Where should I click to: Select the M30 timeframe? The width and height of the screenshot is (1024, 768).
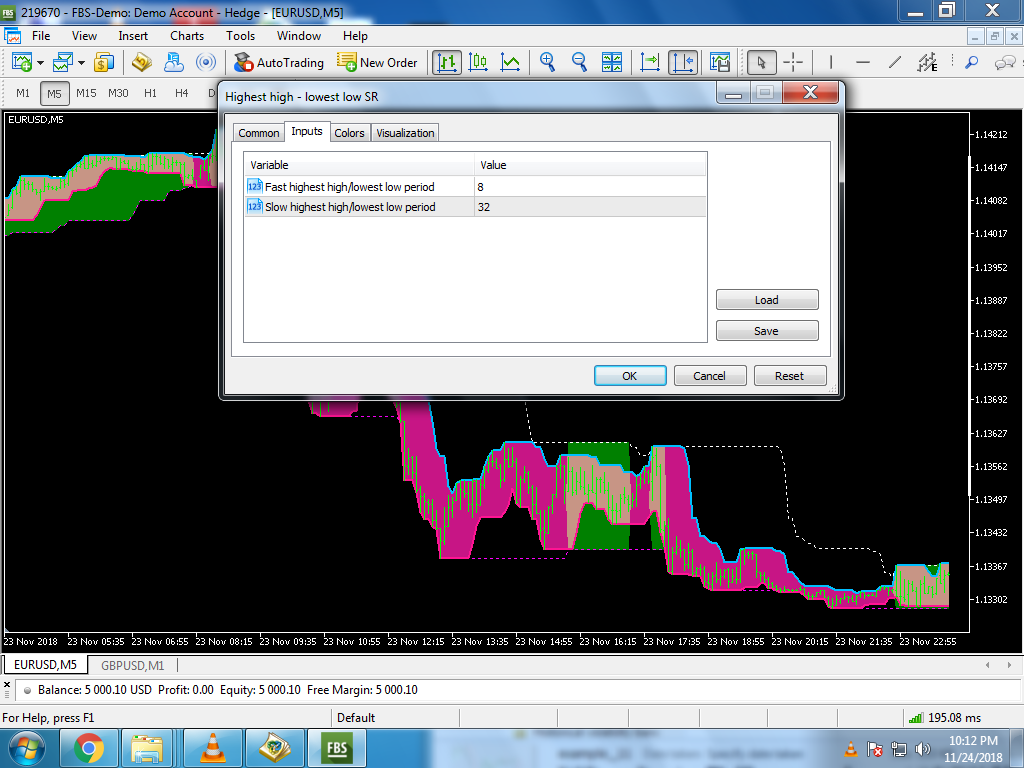pyautogui.click(x=118, y=93)
